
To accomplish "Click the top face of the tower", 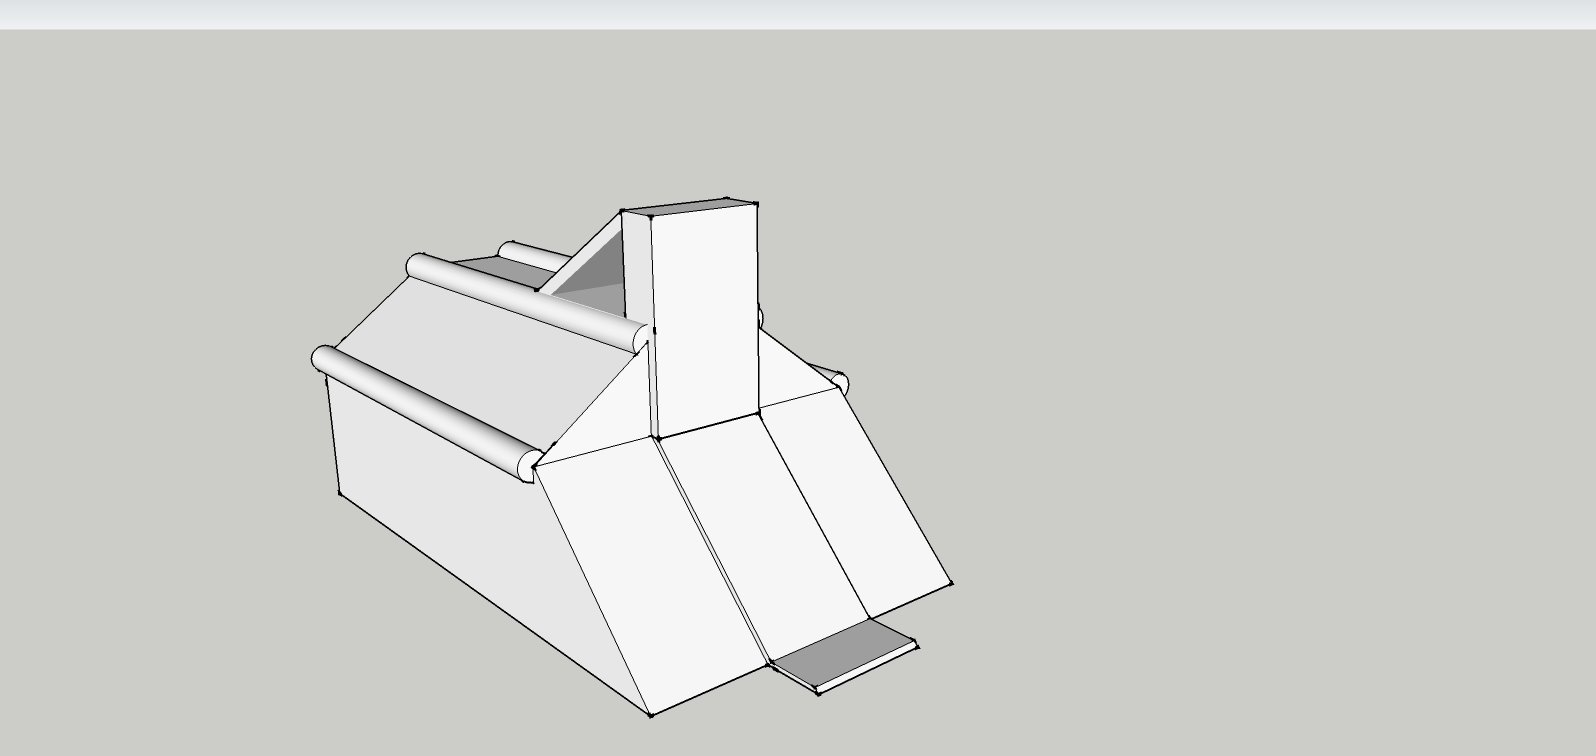I will [690, 207].
